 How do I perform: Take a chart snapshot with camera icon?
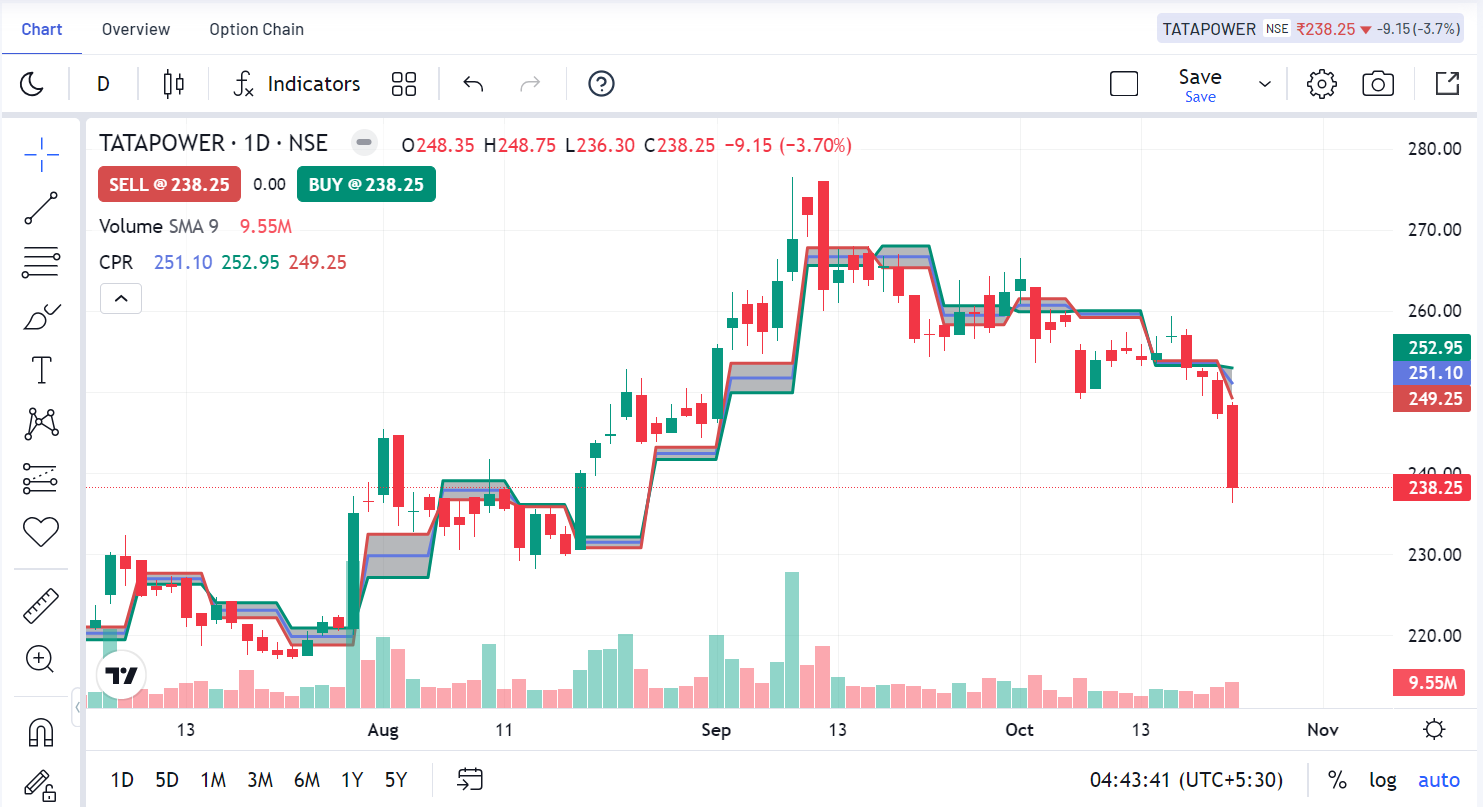[1378, 84]
